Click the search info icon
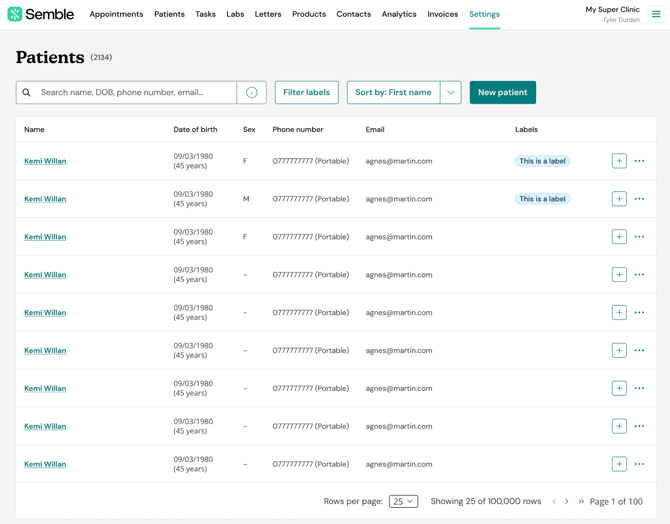The image size is (670, 524). pos(252,93)
